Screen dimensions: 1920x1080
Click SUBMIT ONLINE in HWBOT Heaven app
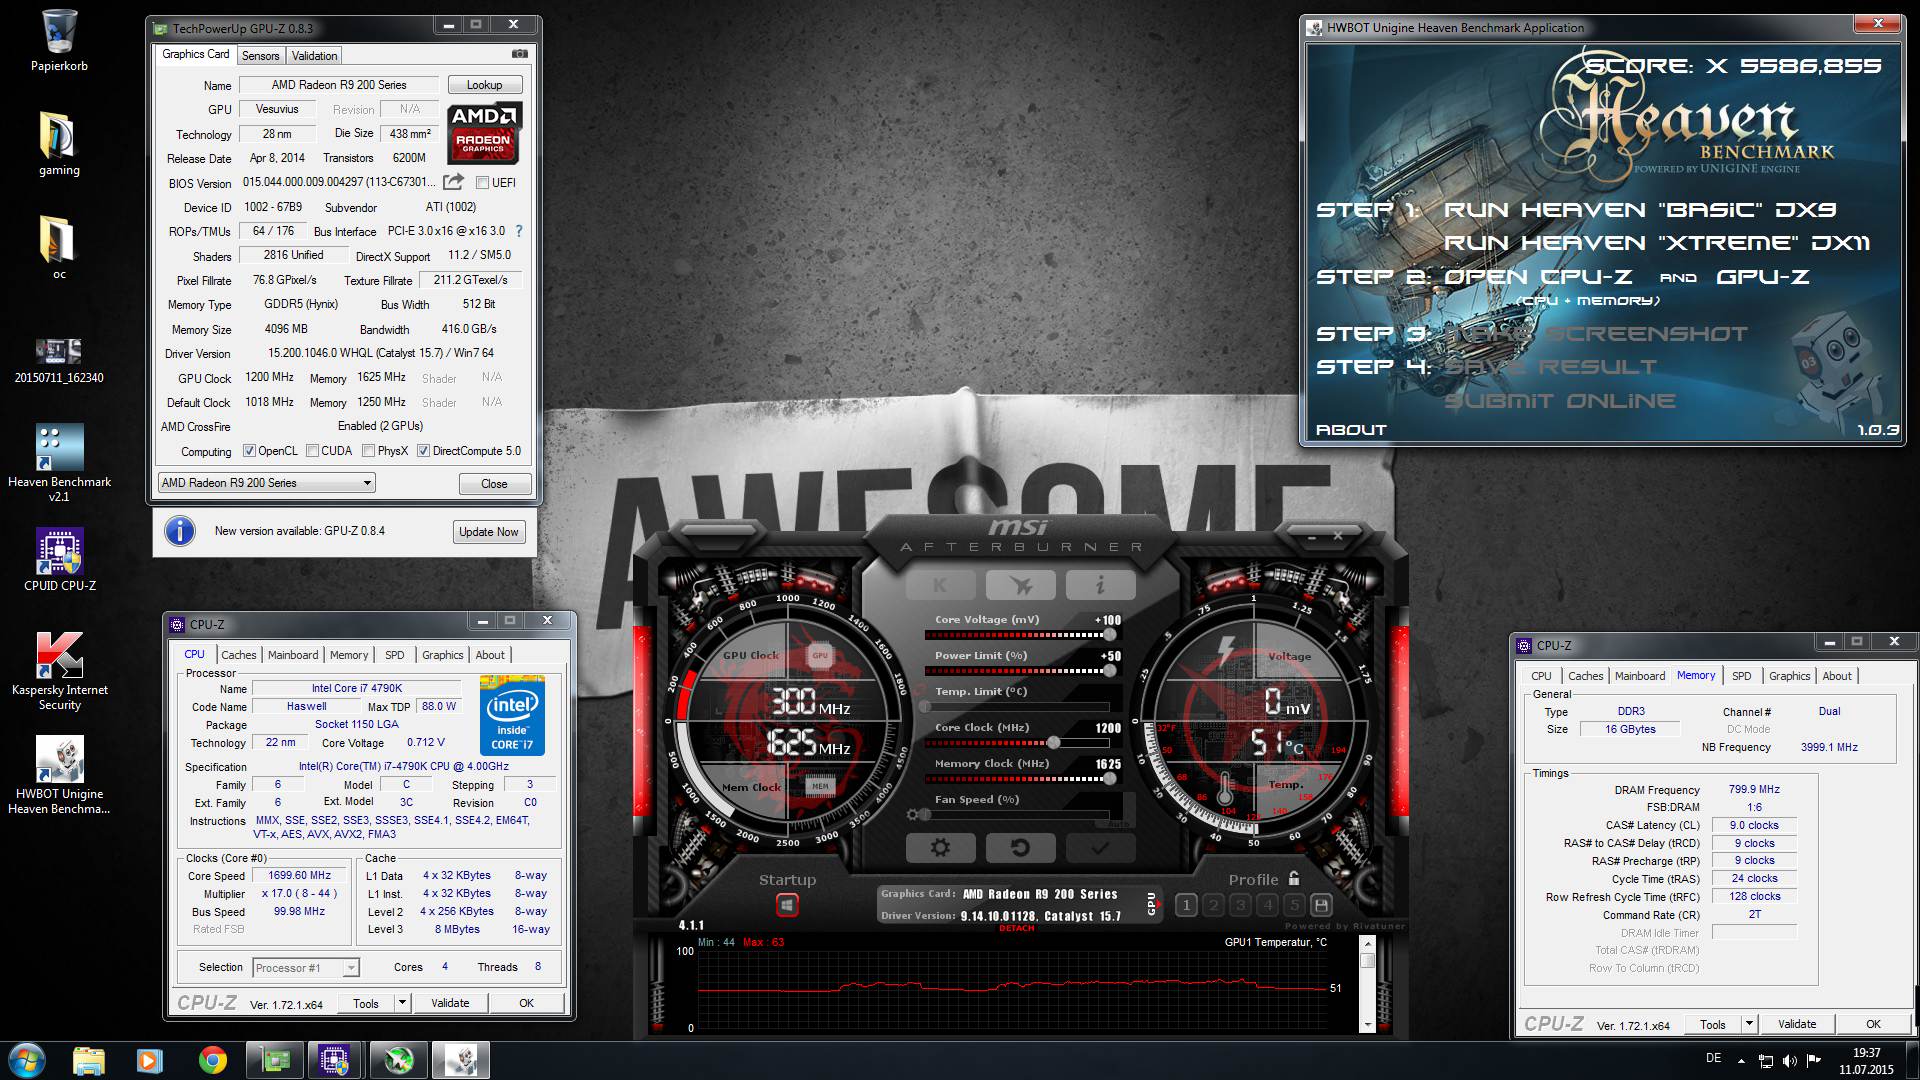1559,401
